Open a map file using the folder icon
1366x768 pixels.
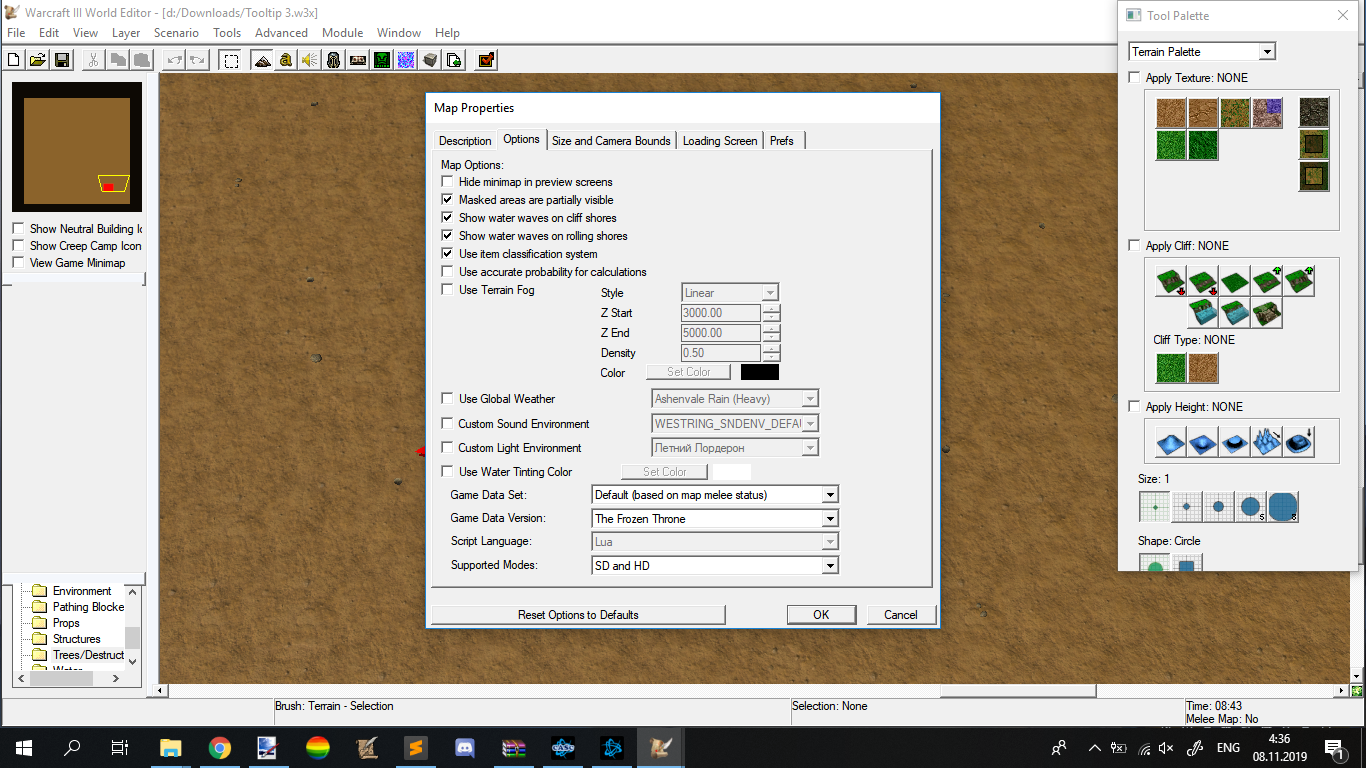click(38, 60)
